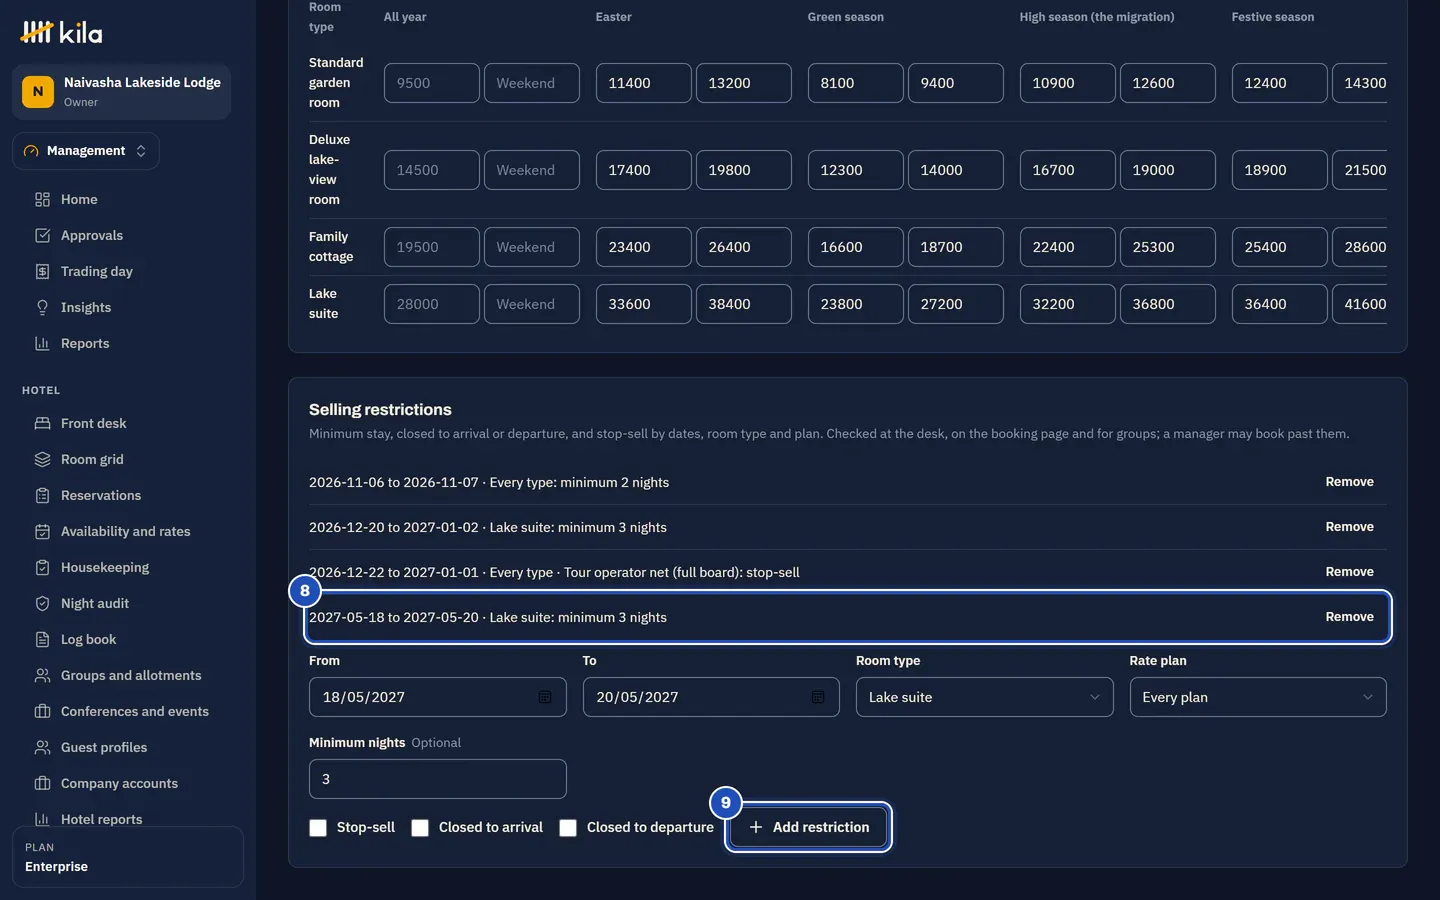1440x900 pixels.
Task: Click the Housekeeping clipboard icon
Action: click(42, 567)
